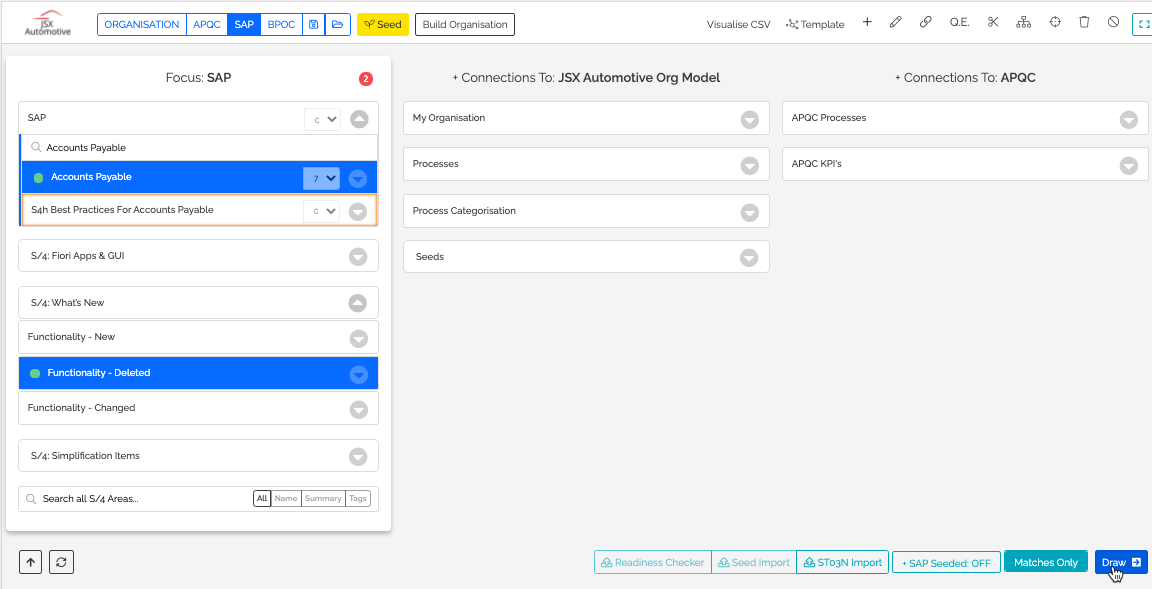Expand the Functionality - New row
Viewport: 1152px width, 589px height.
[x=359, y=338]
